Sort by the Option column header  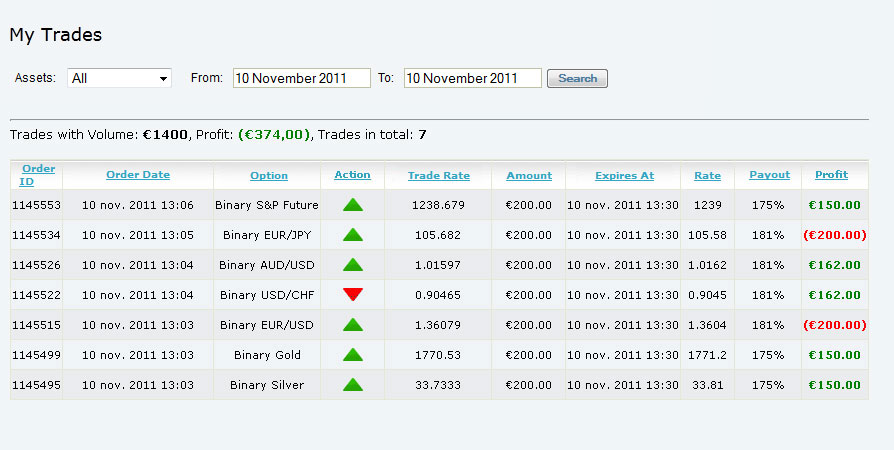[x=269, y=176]
